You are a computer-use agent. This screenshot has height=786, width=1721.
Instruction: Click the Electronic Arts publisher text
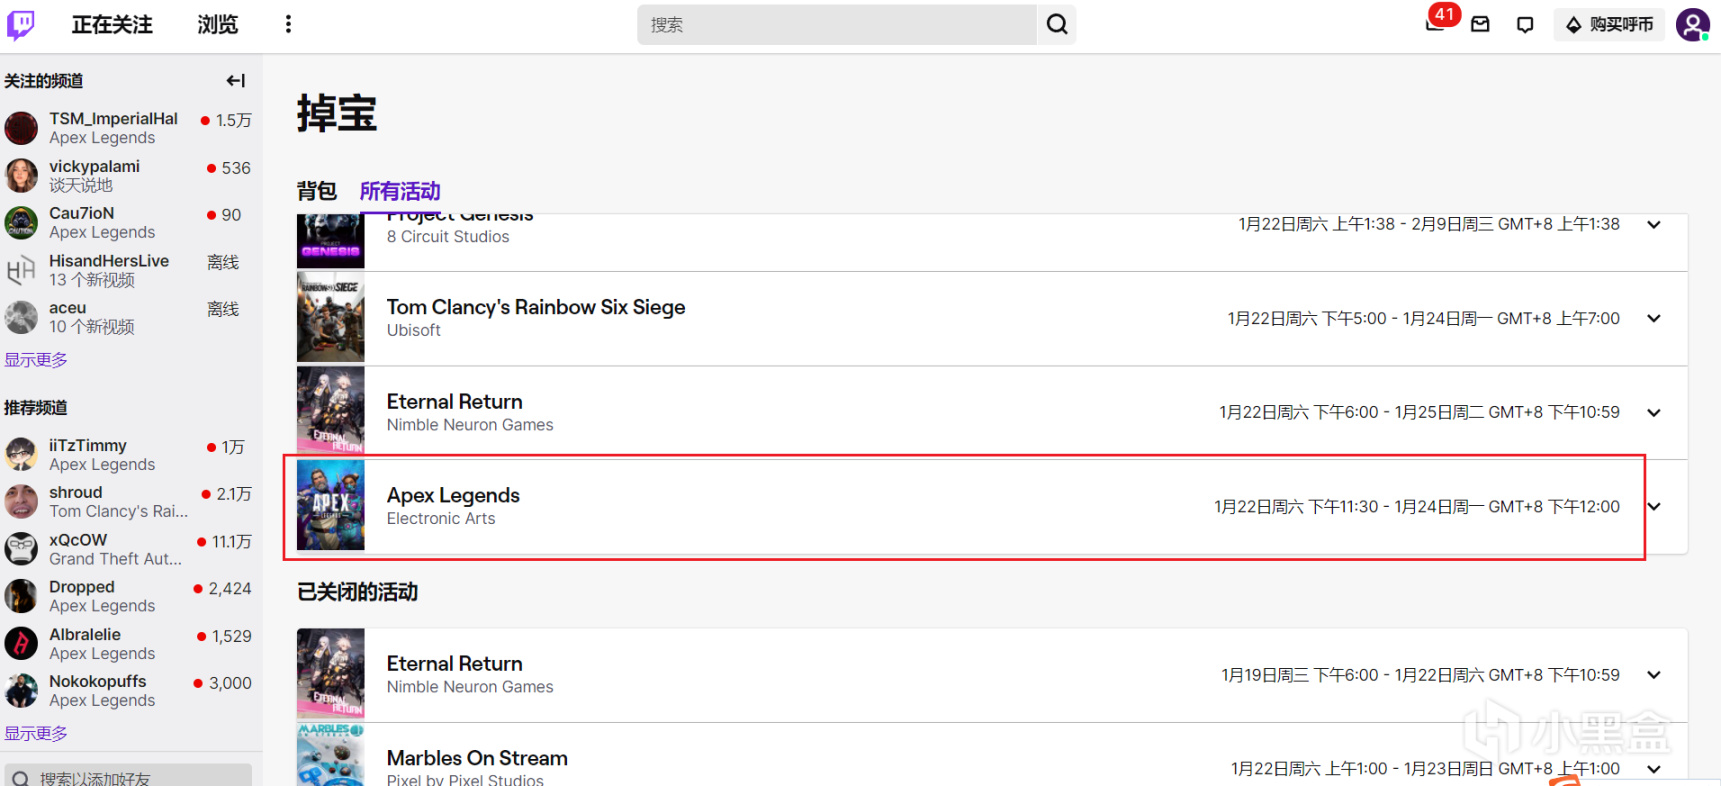(441, 518)
